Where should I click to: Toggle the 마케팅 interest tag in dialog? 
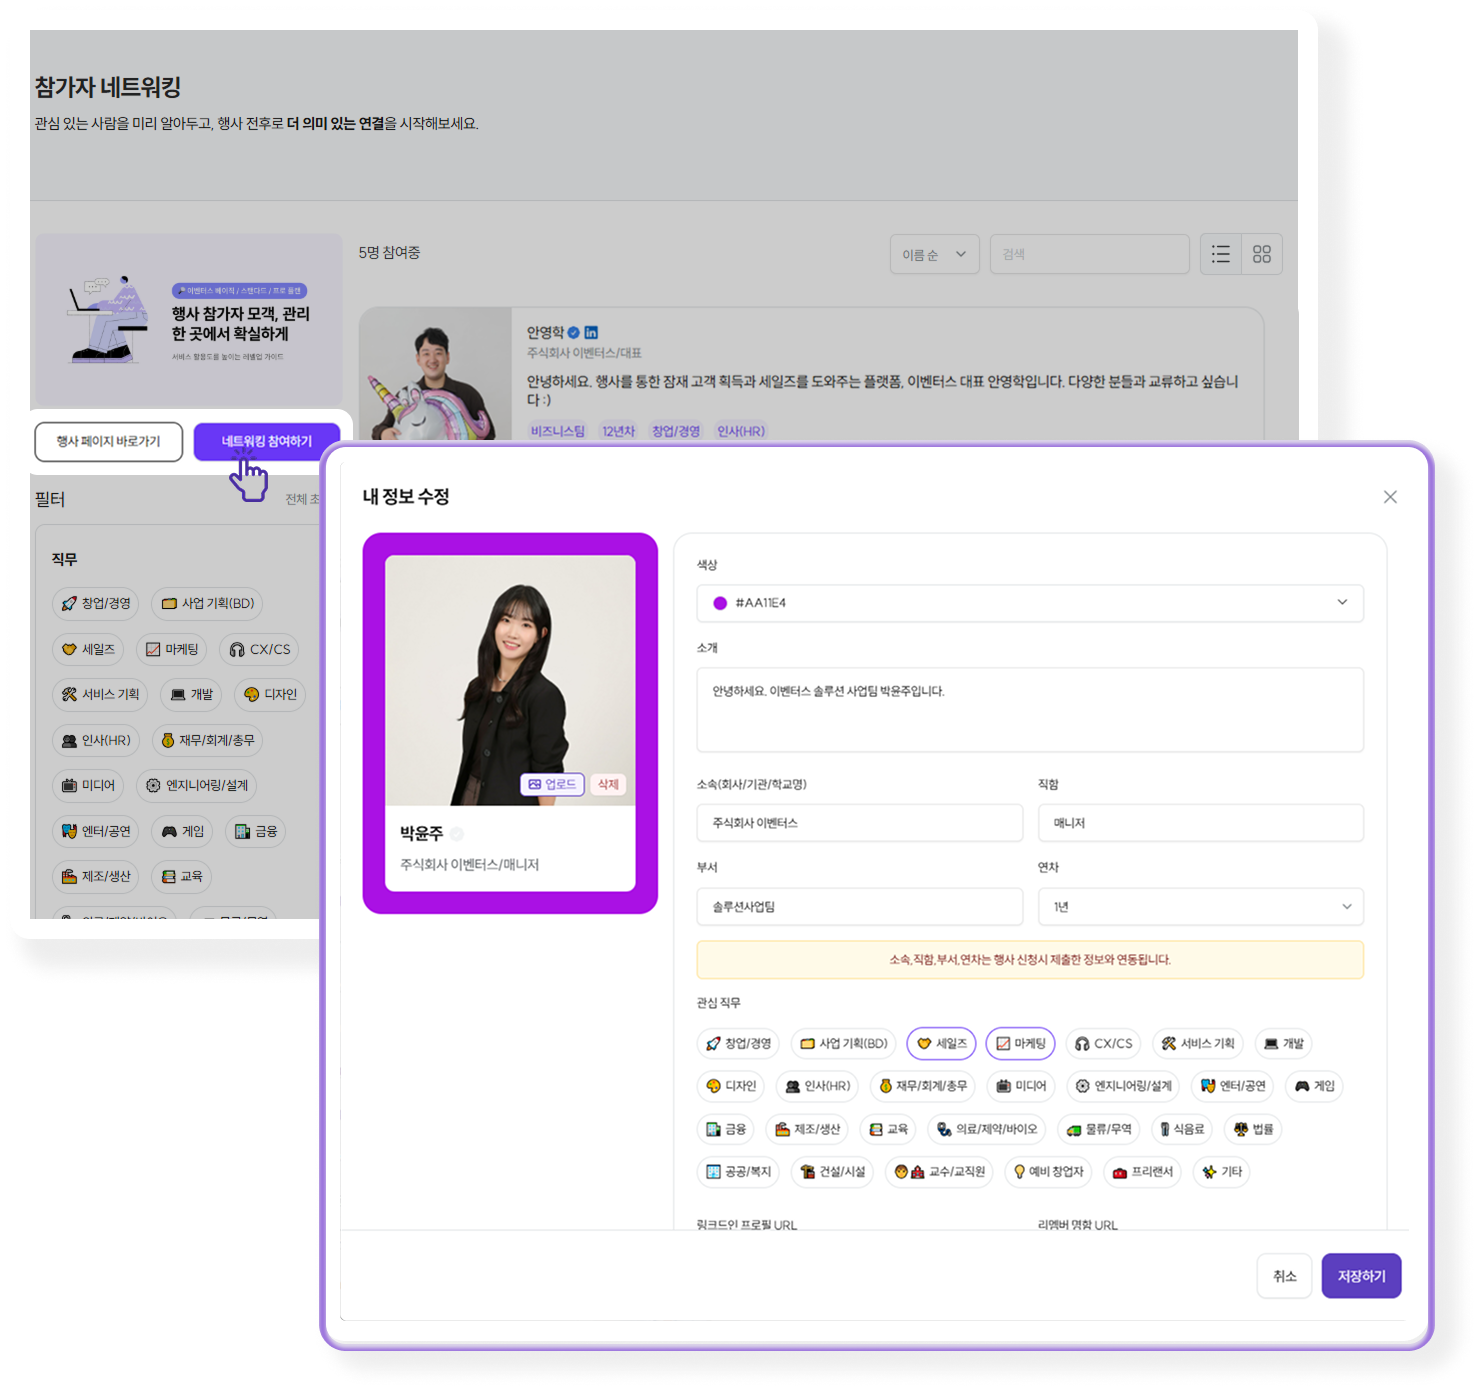(1020, 1043)
